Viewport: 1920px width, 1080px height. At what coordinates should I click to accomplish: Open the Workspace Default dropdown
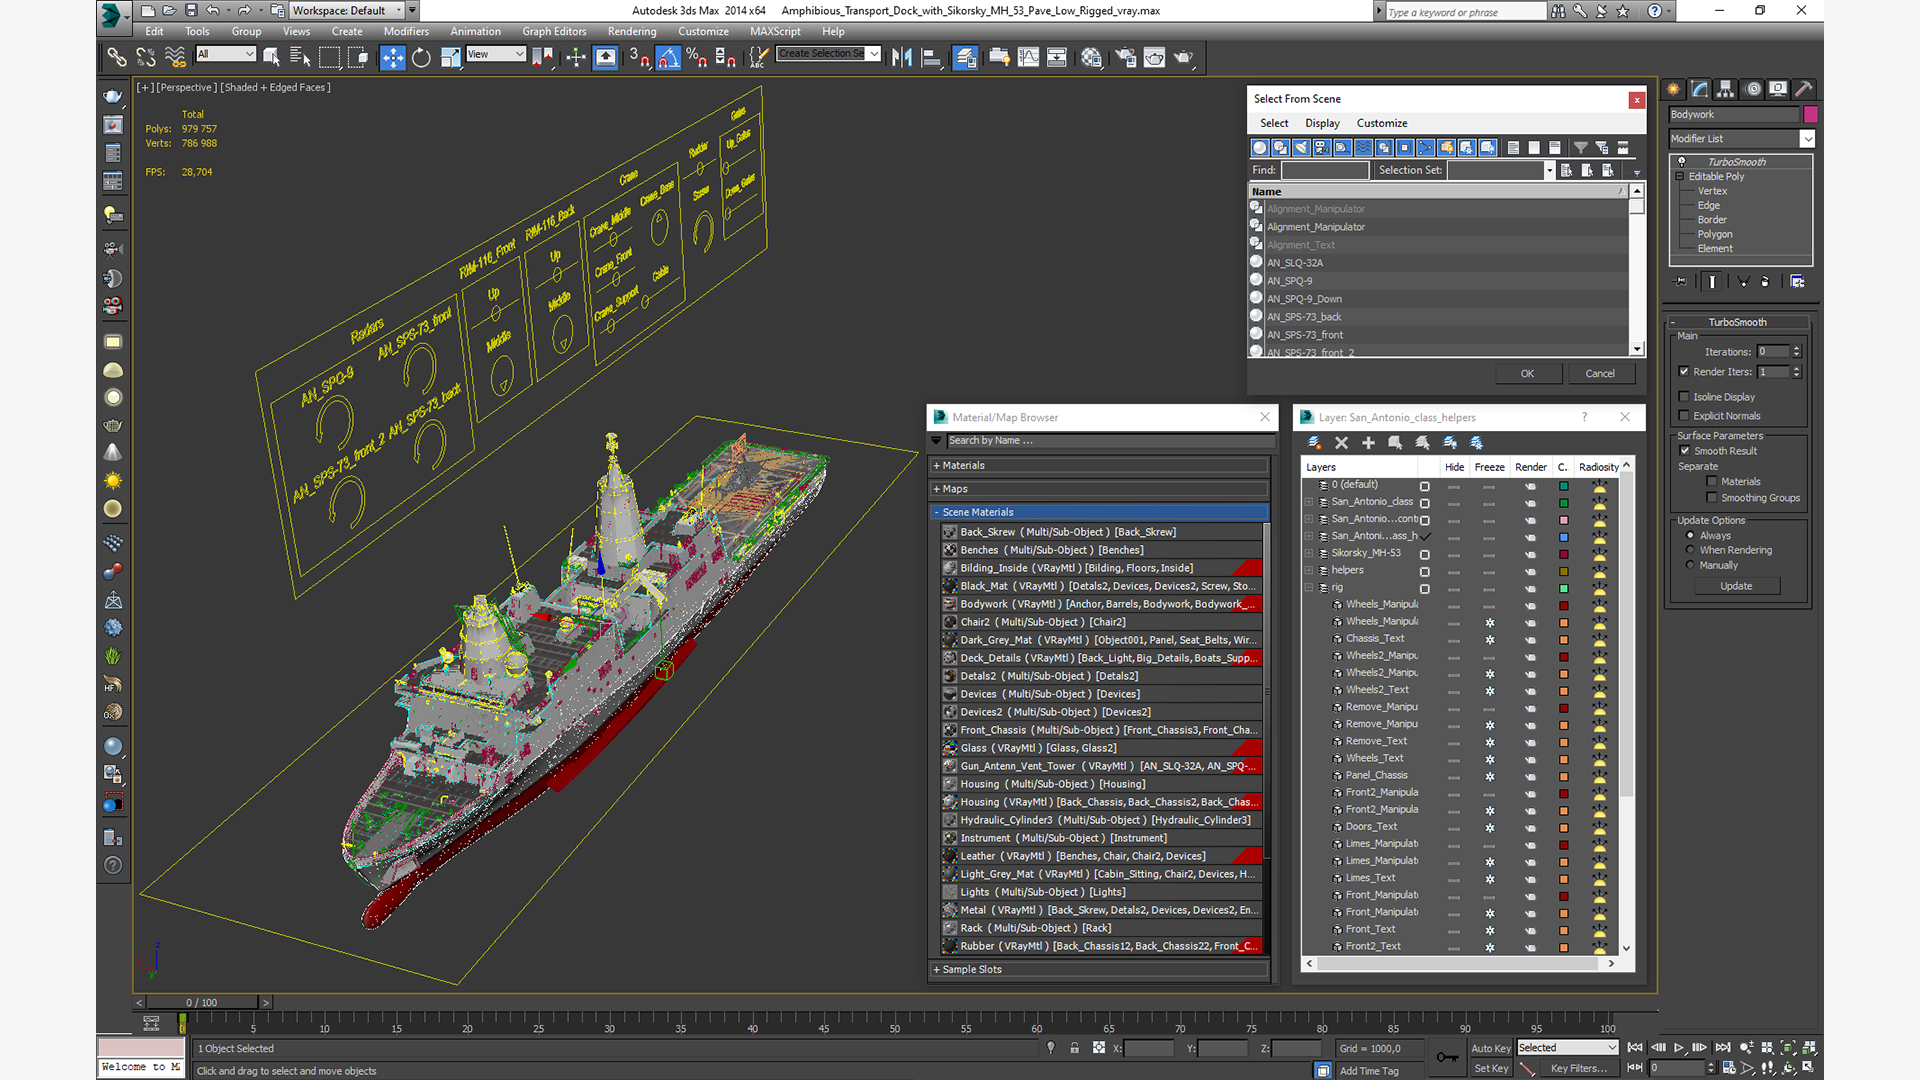(347, 11)
